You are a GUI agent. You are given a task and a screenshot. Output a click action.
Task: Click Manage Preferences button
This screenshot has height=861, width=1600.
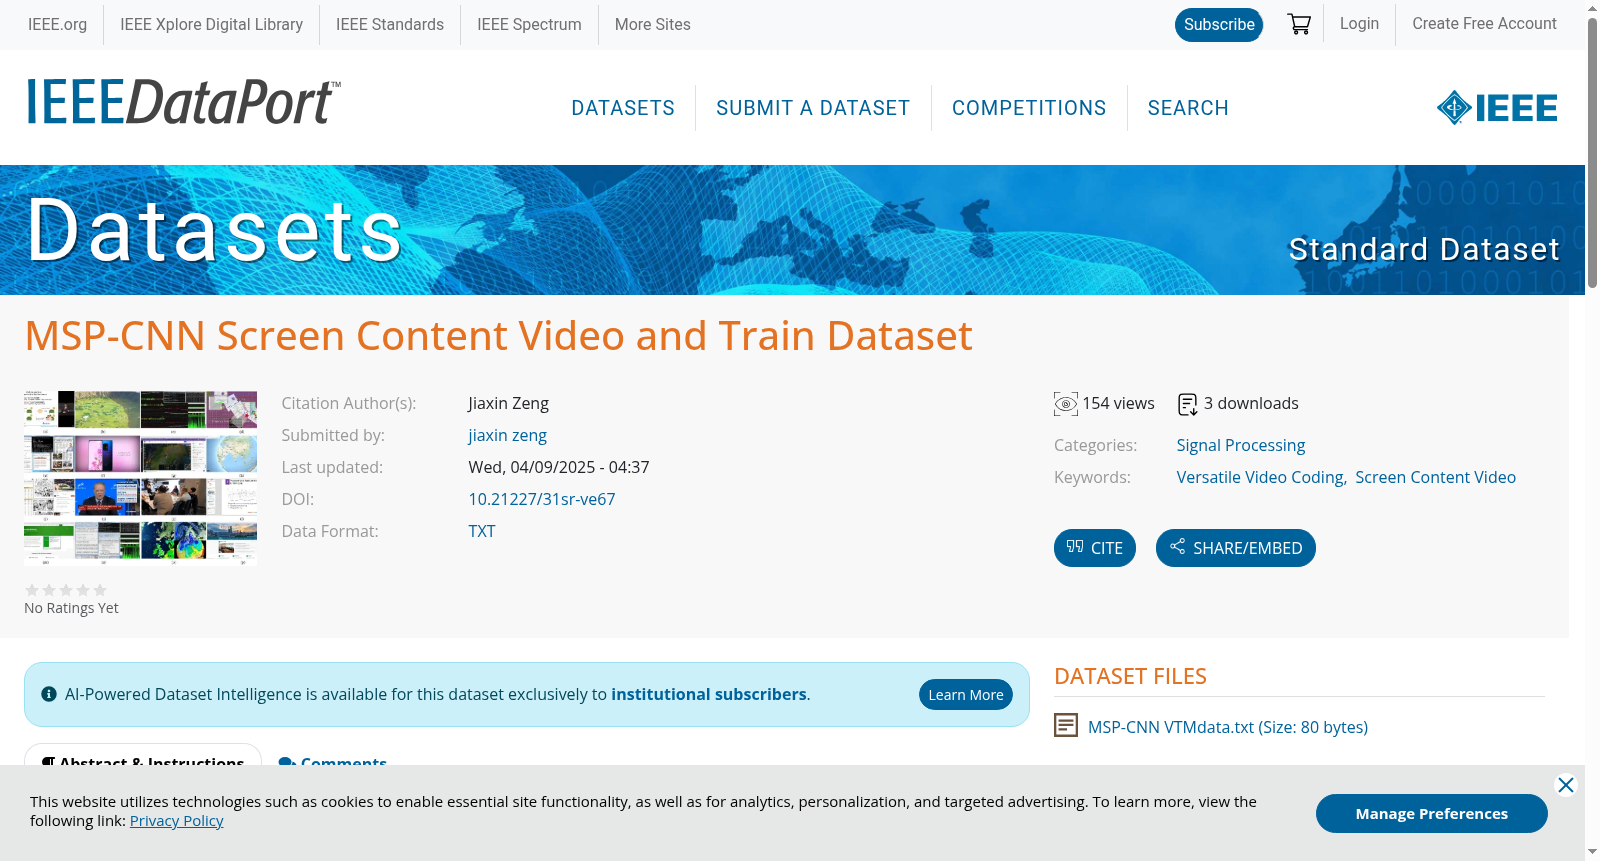(x=1432, y=814)
